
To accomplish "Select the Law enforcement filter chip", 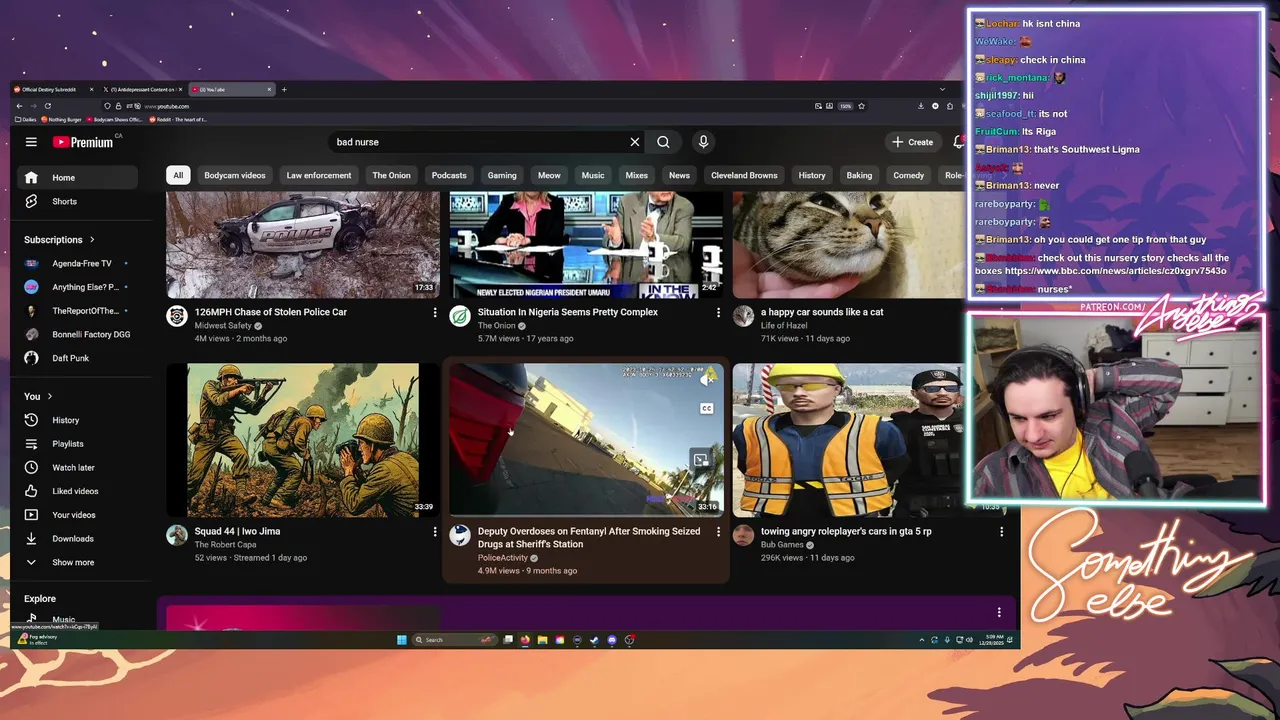I will 319,175.
